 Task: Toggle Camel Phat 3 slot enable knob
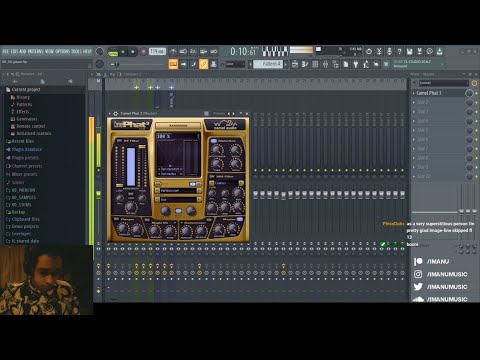point(469,93)
